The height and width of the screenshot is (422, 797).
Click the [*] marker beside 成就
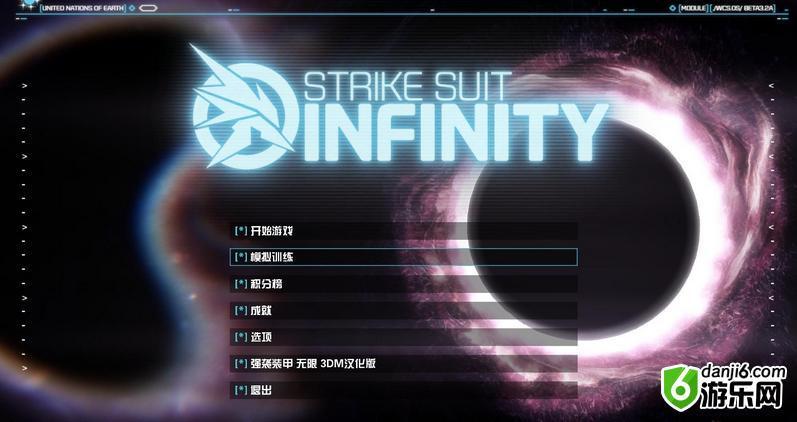pyautogui.click(x=240, y=310)
